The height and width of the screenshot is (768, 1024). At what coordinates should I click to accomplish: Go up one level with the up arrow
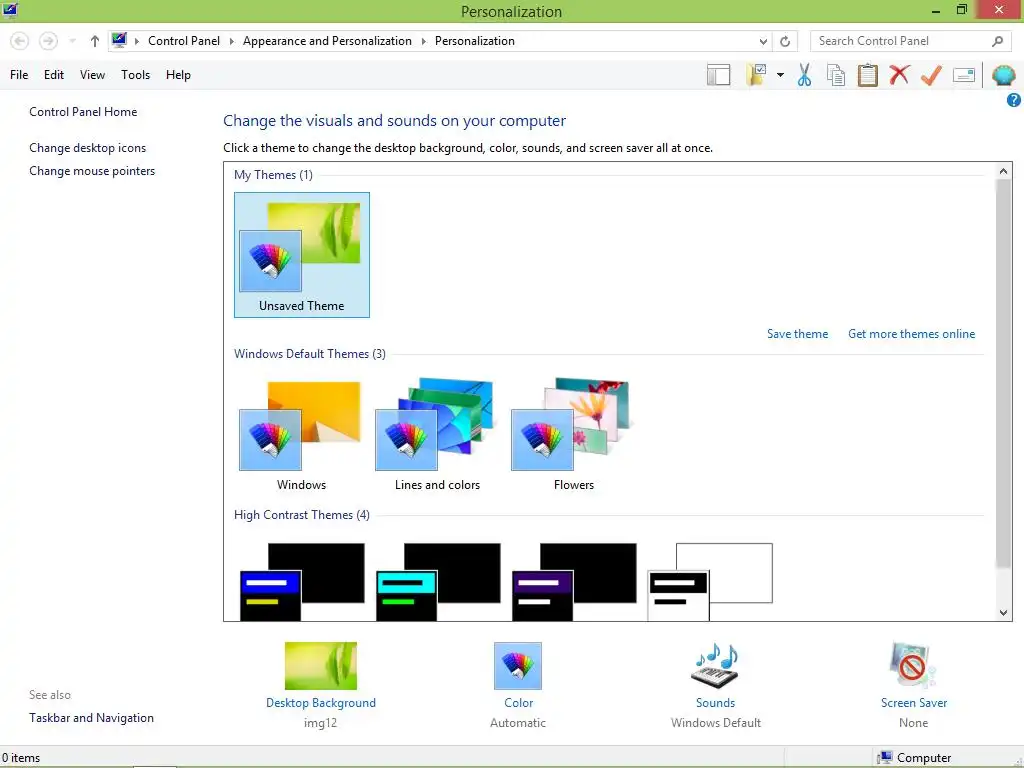pos(95,41)
